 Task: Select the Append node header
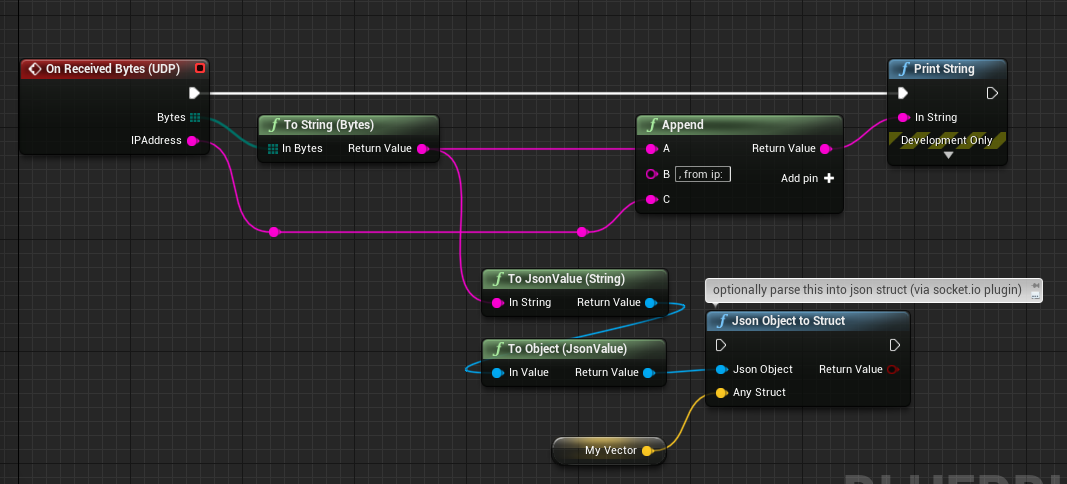740,125
